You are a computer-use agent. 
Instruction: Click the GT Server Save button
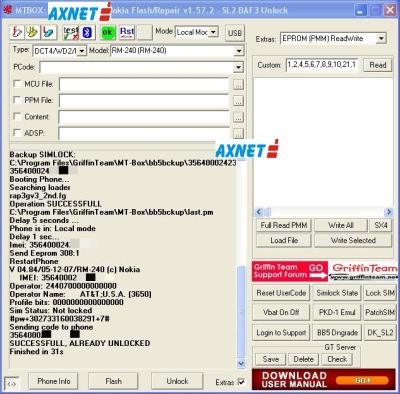270,359
